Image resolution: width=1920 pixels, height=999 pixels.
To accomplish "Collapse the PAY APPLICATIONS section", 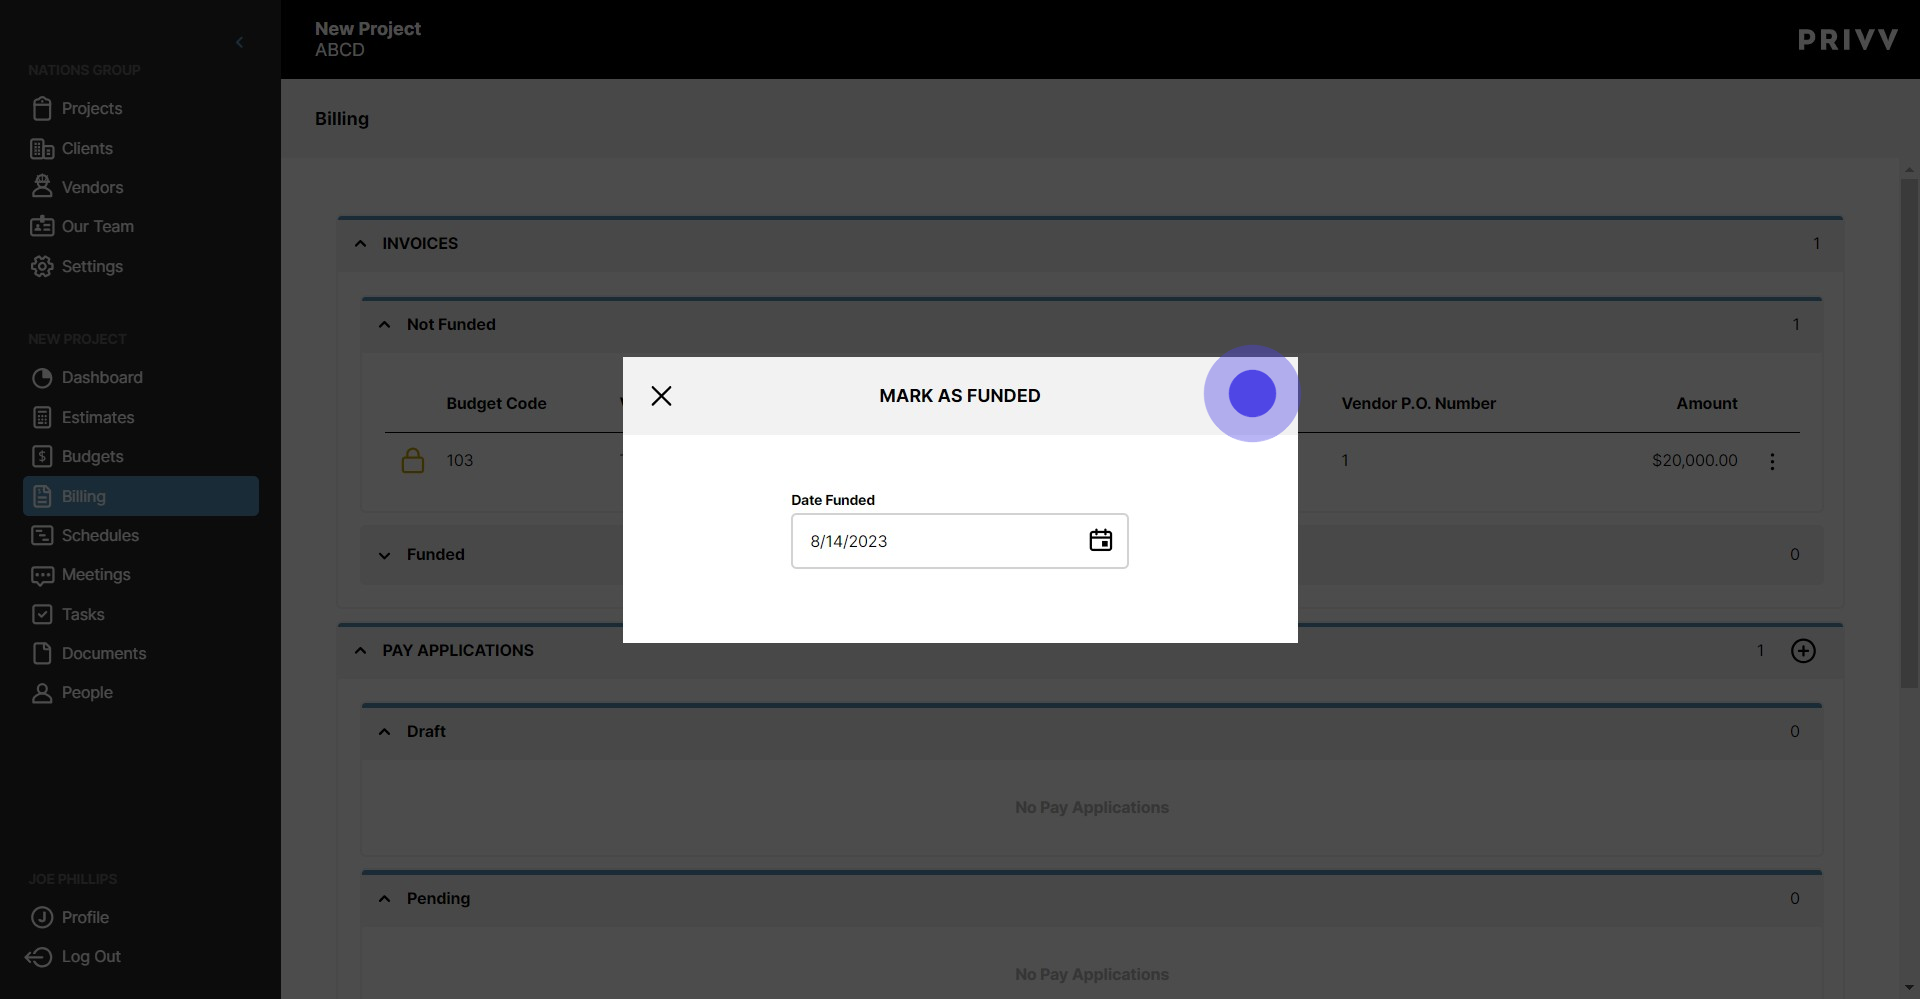I will click(x=361, y=650).
